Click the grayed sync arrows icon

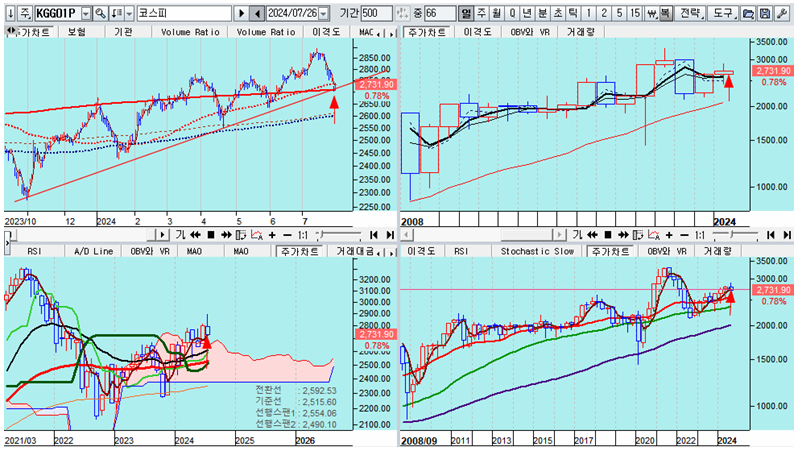pos(402,13)
